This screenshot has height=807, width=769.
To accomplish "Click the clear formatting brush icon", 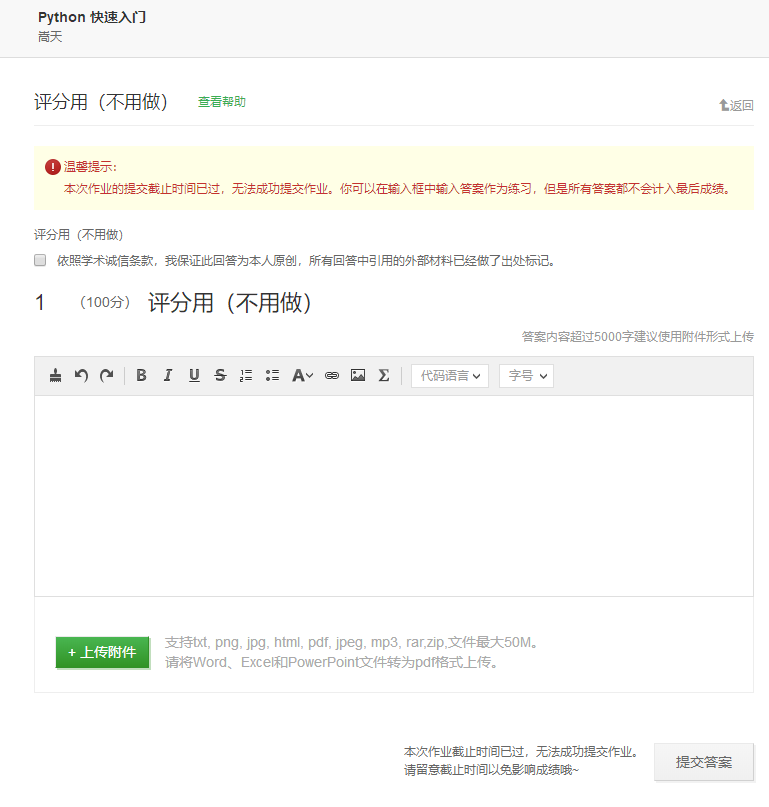I will [56, 376].
